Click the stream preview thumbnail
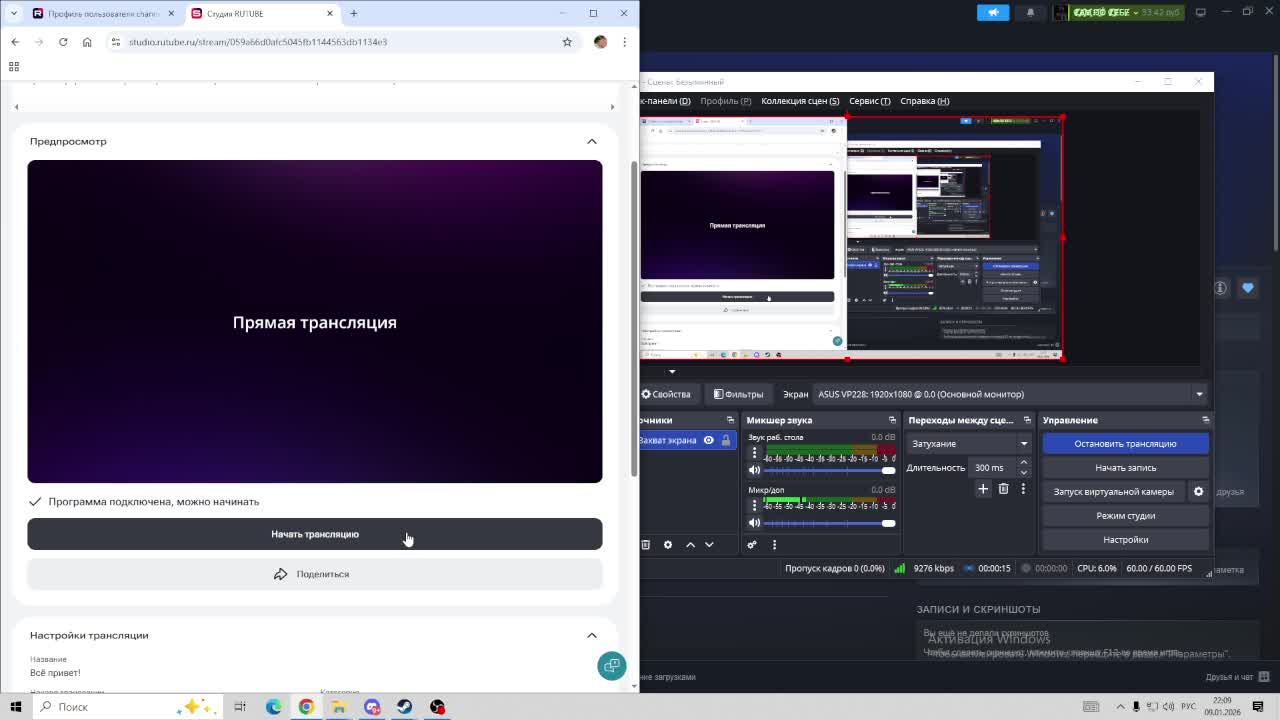1280x720 pixels. [x=315, y=321]
